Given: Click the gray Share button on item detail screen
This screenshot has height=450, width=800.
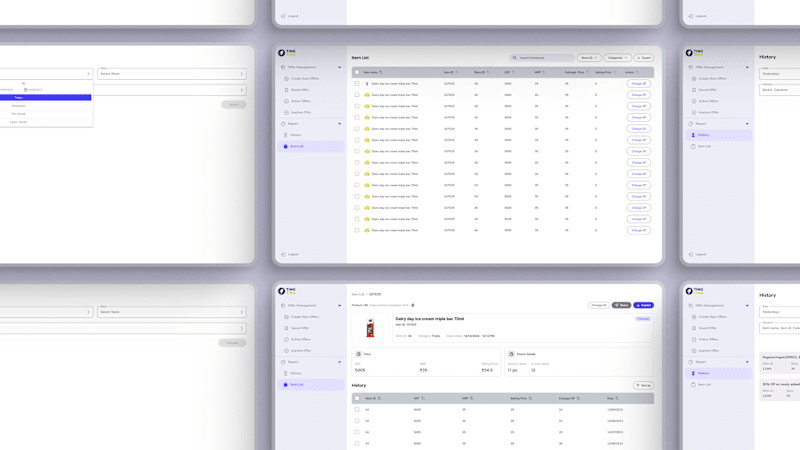Looking at the screenshot, I should [621, 305].
